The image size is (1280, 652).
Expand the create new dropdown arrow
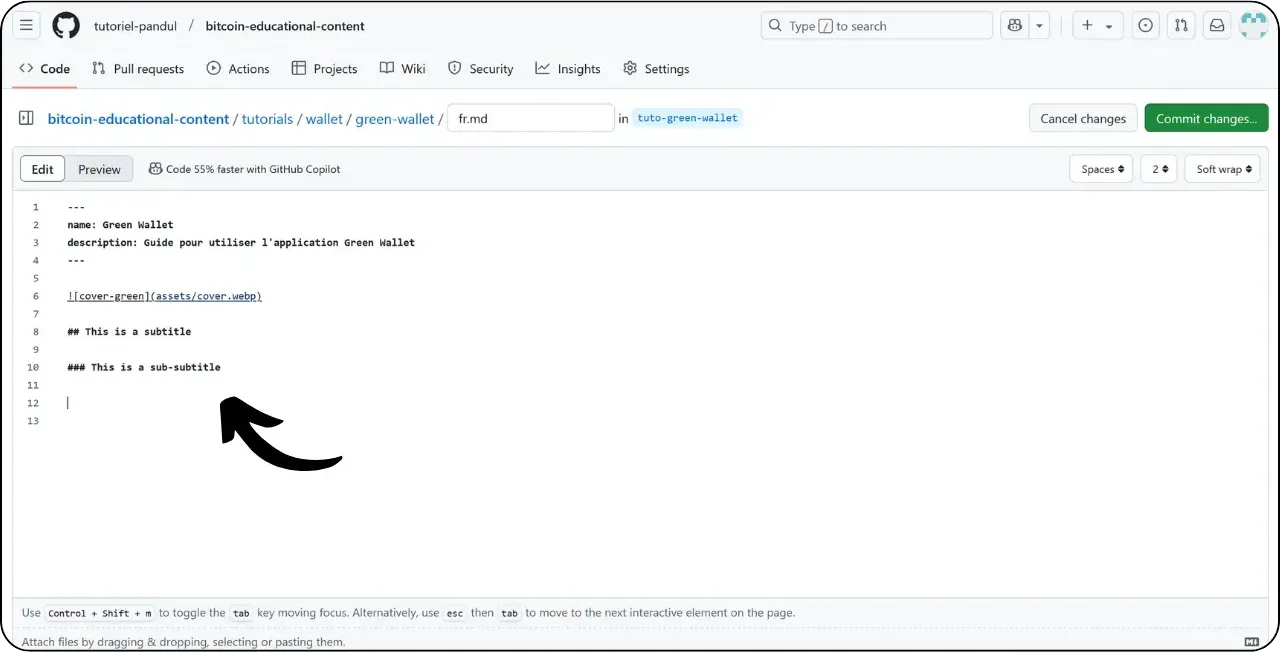1109,25
